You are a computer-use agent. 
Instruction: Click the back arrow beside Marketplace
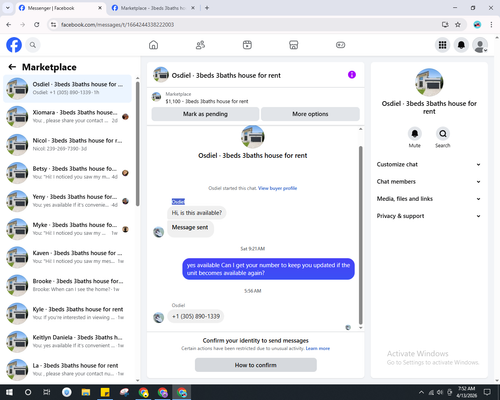(x=12, y=67)
